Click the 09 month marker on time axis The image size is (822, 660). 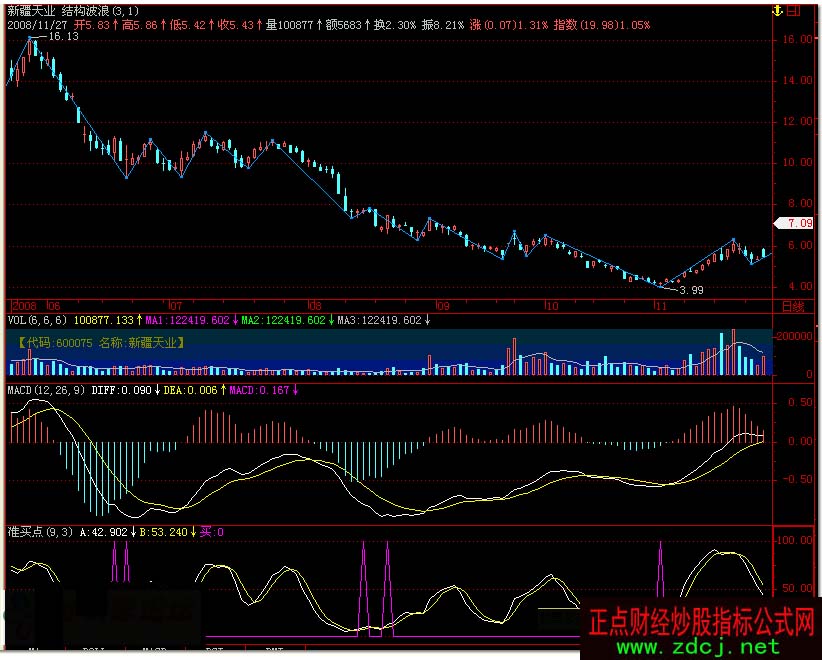pyautogui.click(x=441, y=305)
